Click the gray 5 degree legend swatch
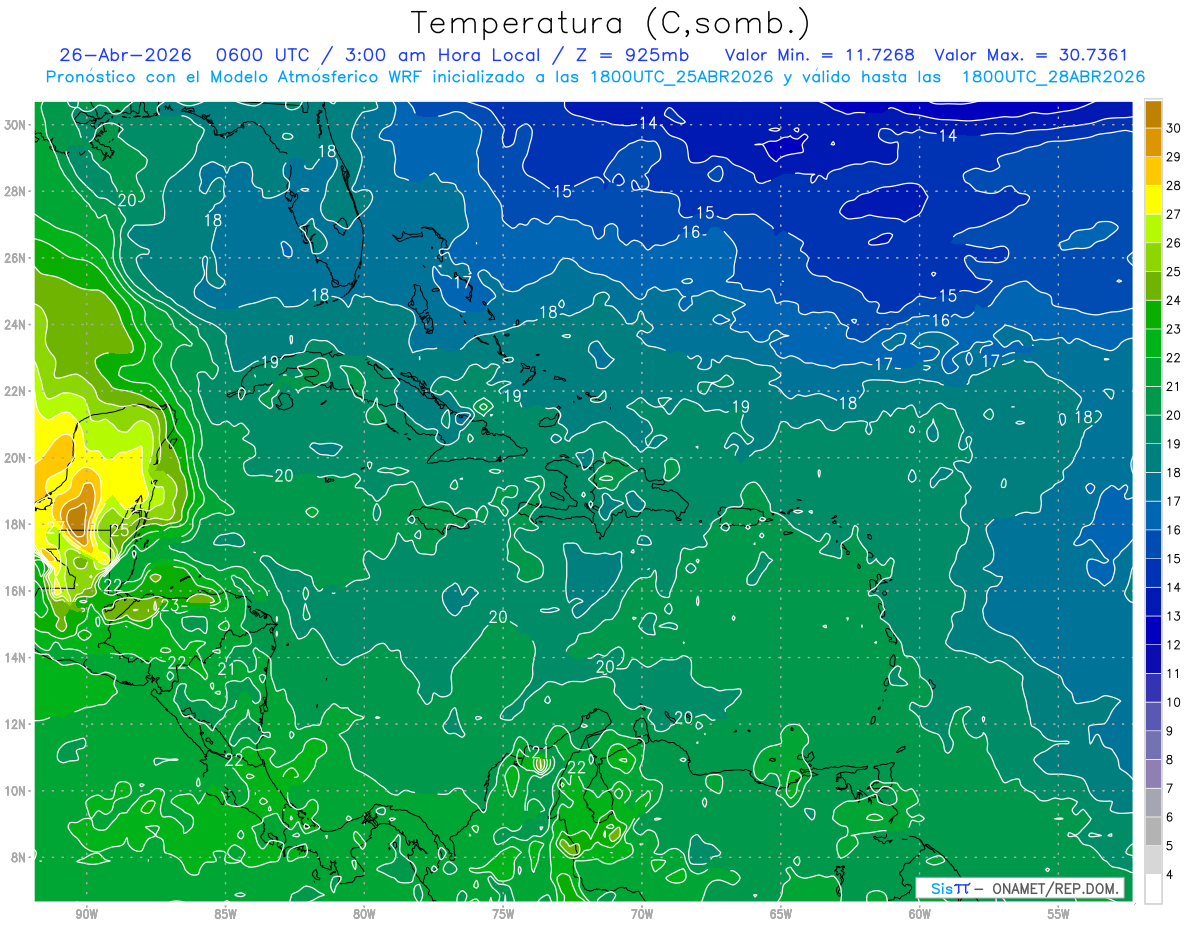Image resolution: width=1200 pixels, height=927 pixels. click(x=1153, y=831)
